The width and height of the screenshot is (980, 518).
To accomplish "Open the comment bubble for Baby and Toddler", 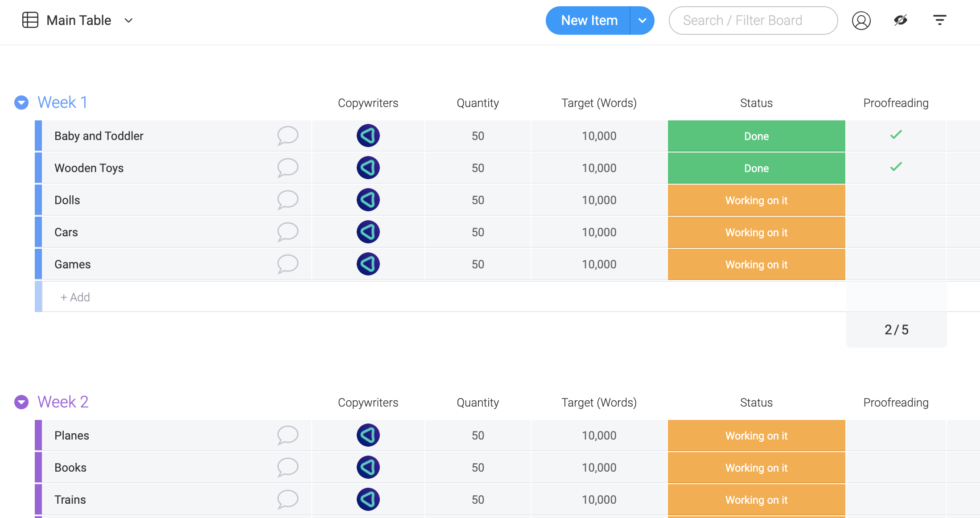I will point(288,136).
